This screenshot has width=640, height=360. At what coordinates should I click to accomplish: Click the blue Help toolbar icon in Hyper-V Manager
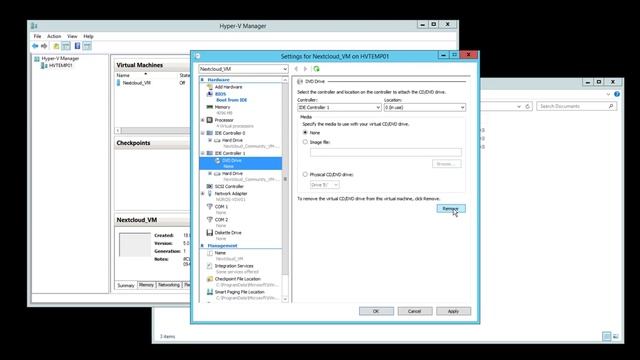(77, 46)
